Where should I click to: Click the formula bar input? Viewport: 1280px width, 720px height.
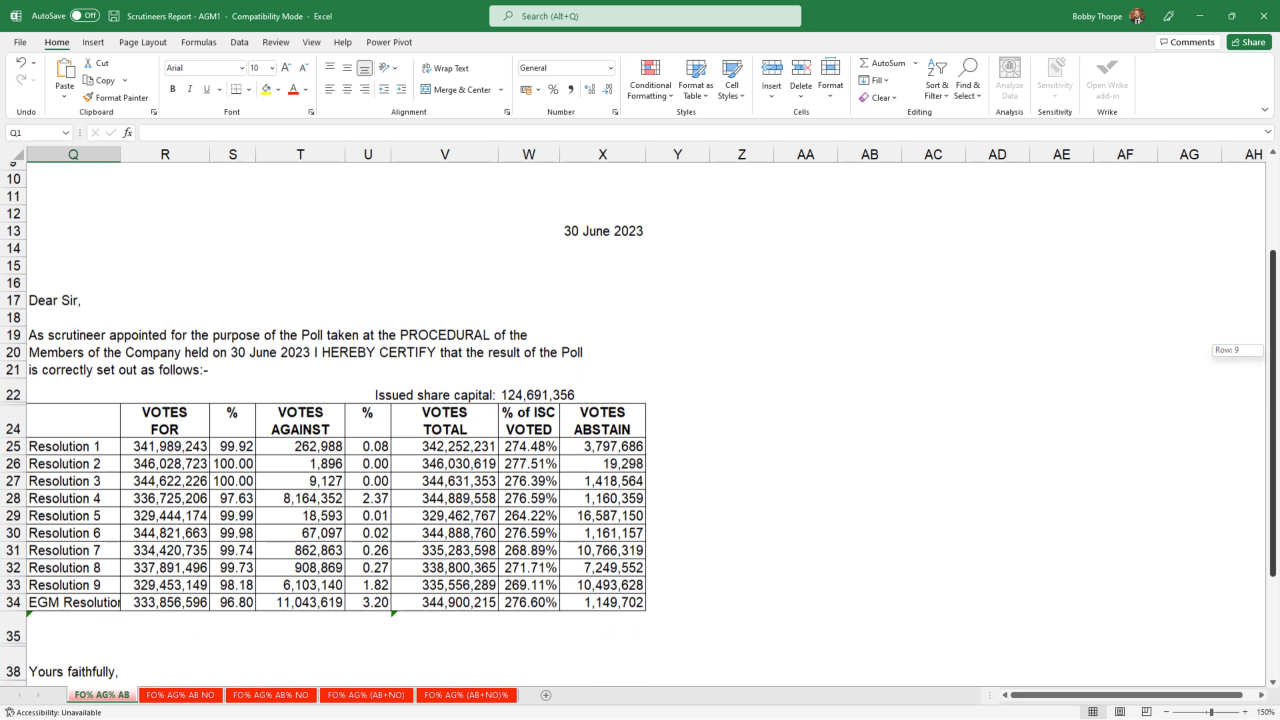700,133
